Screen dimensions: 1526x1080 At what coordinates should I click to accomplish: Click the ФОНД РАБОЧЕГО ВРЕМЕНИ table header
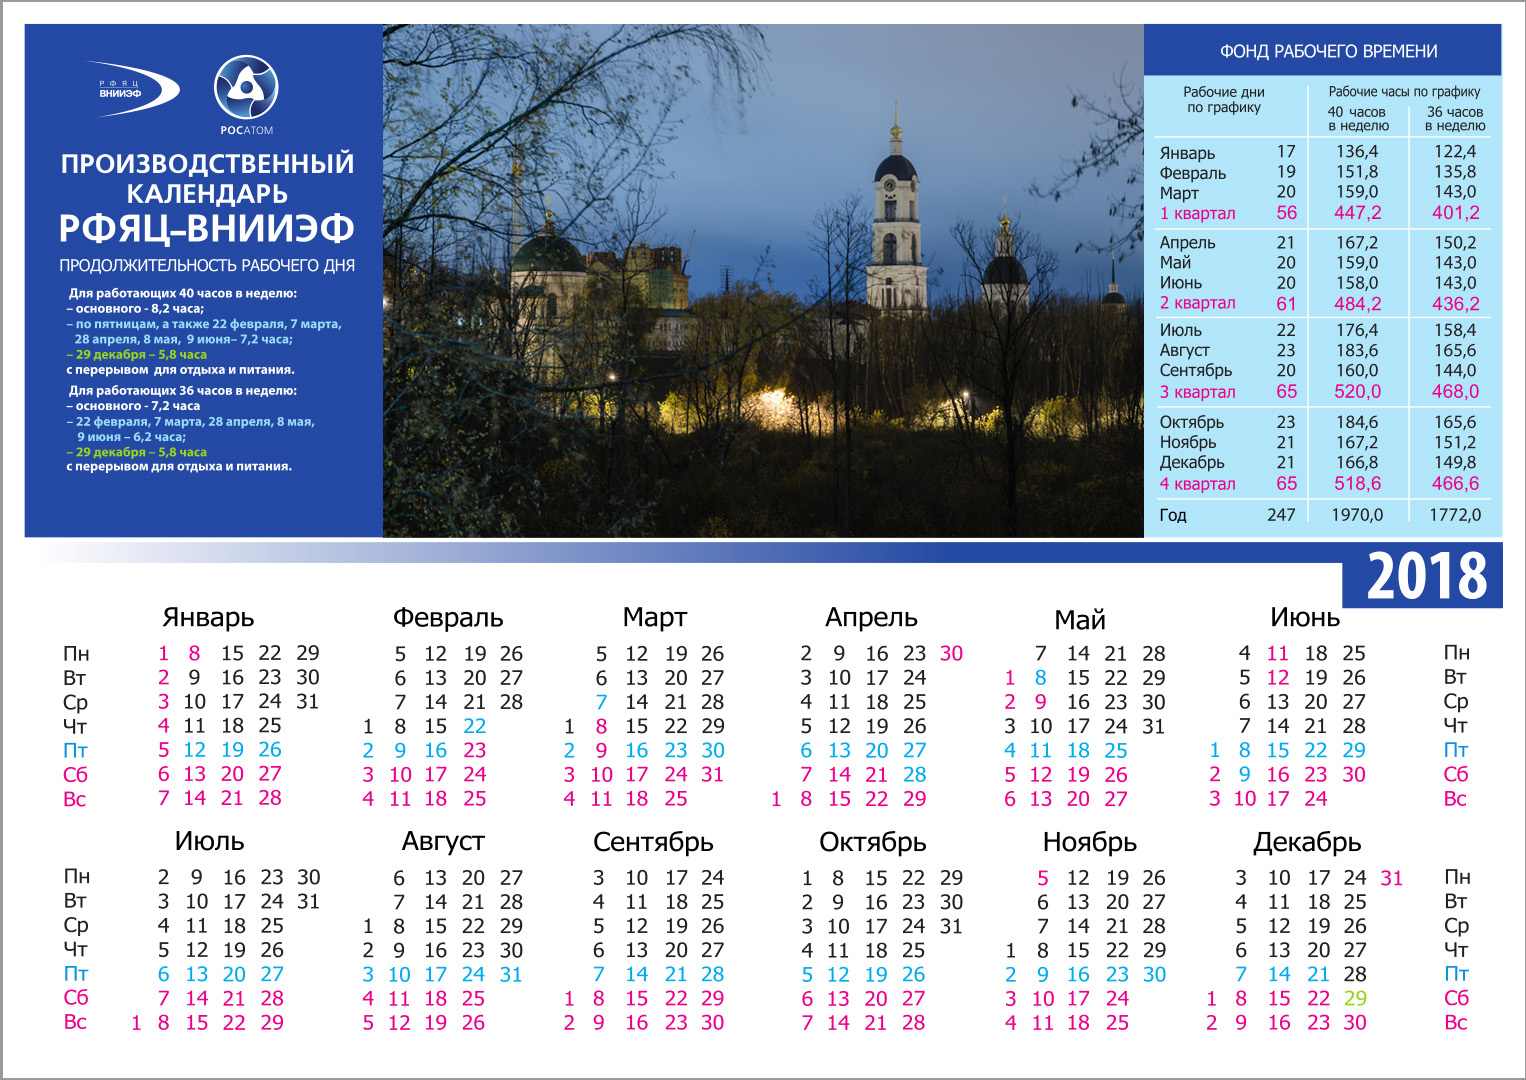click(1328, 51)
